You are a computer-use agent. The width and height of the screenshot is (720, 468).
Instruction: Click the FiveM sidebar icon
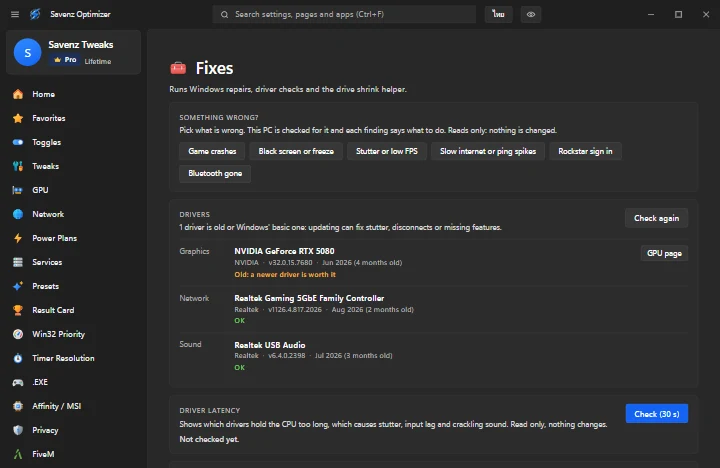point(18,454)
